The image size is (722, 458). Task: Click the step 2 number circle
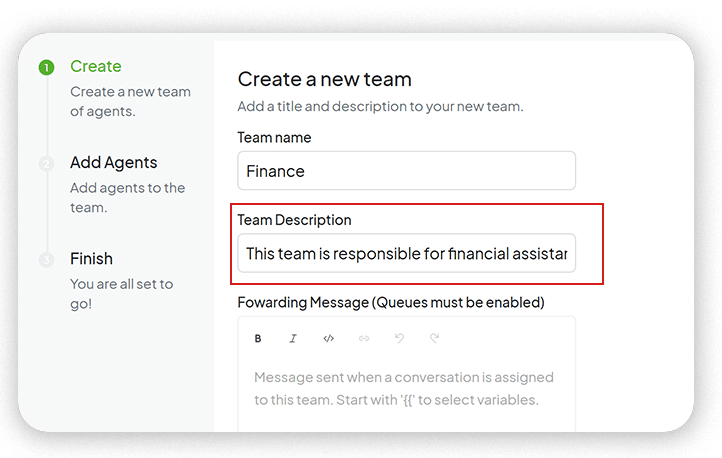click(46, 163)
